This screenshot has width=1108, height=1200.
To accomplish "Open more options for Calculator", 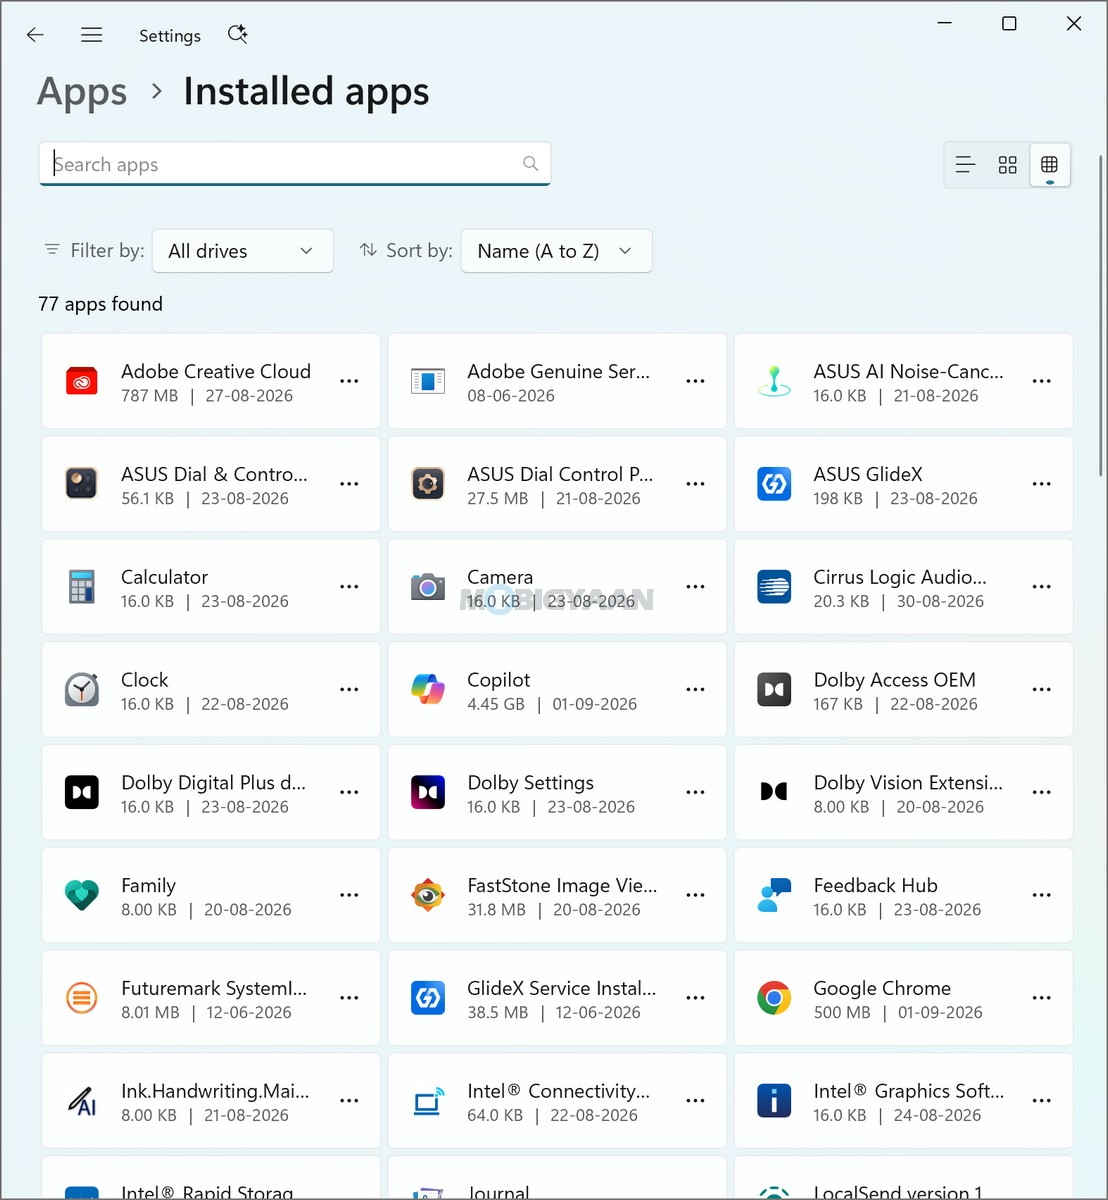I will [349, 587].
